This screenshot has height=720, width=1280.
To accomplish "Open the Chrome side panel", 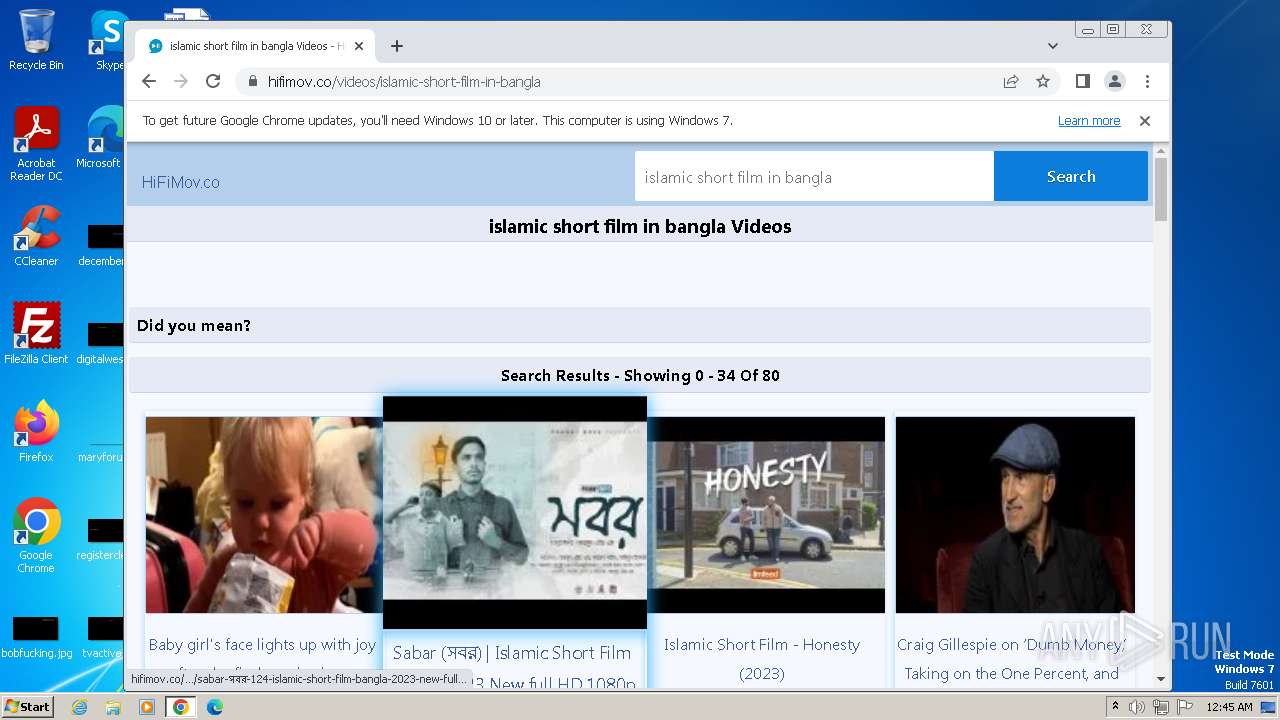I will [x=1082, y=81].
